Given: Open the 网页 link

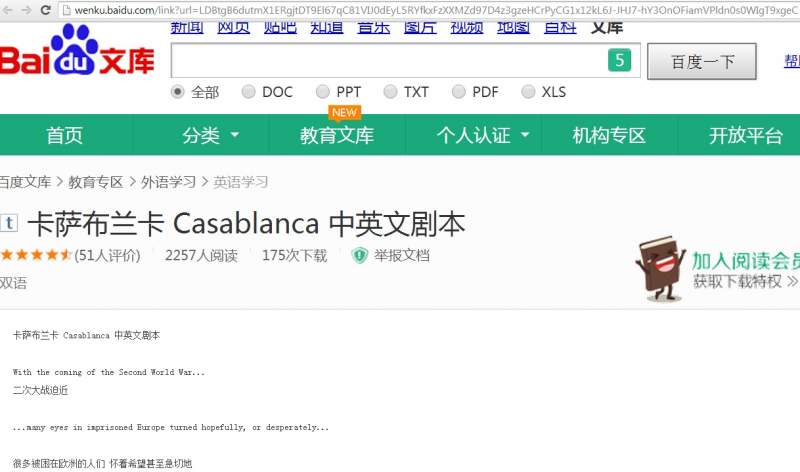Looking at the screenshot, I should 234,28.
